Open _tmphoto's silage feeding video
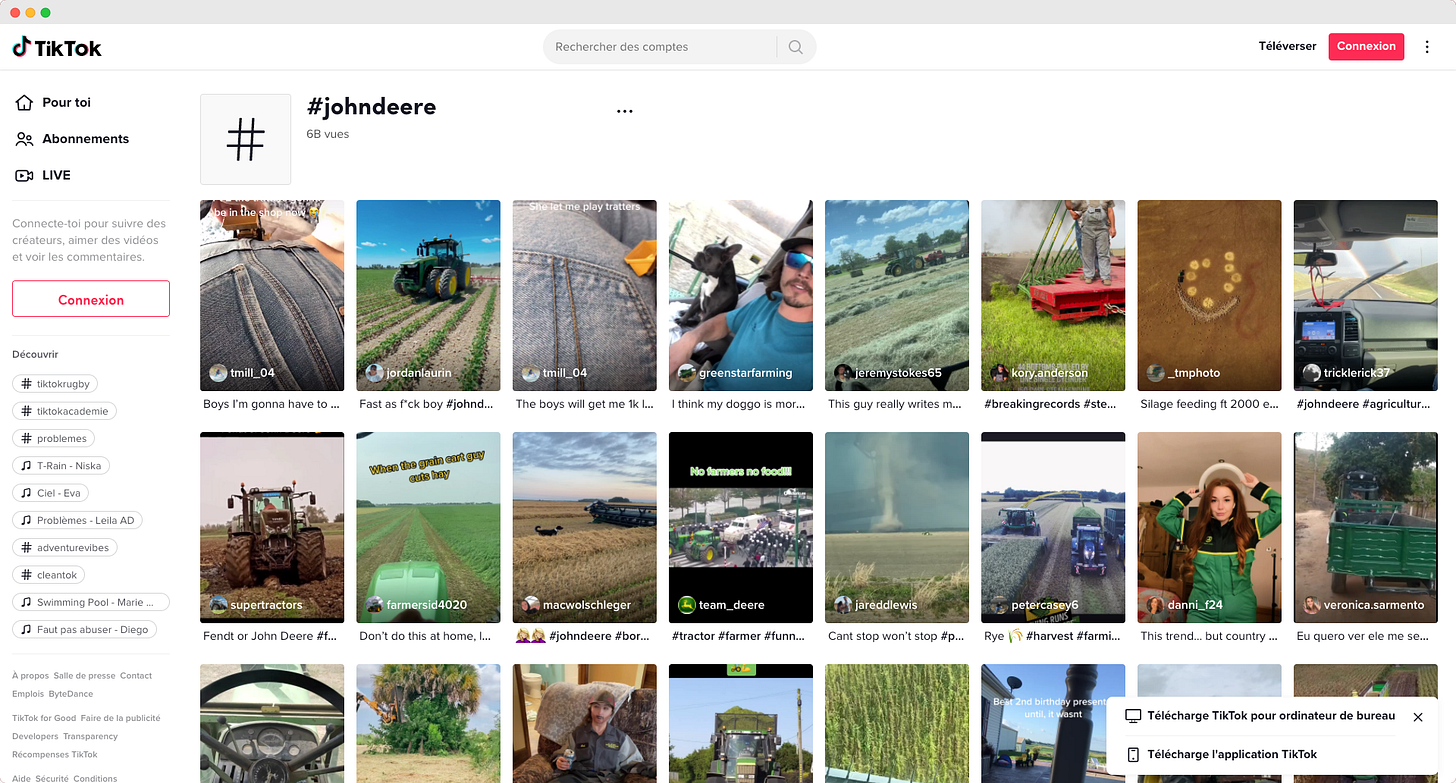This screenshot has width=1456, height=783. pyautogui.click(x=1209, y=295)
